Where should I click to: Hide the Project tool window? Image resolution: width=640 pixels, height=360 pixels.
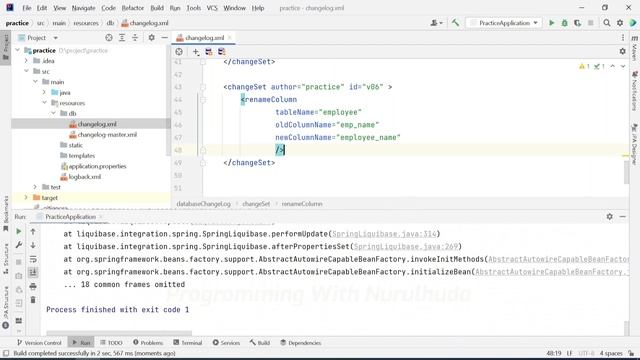(164, 38)
